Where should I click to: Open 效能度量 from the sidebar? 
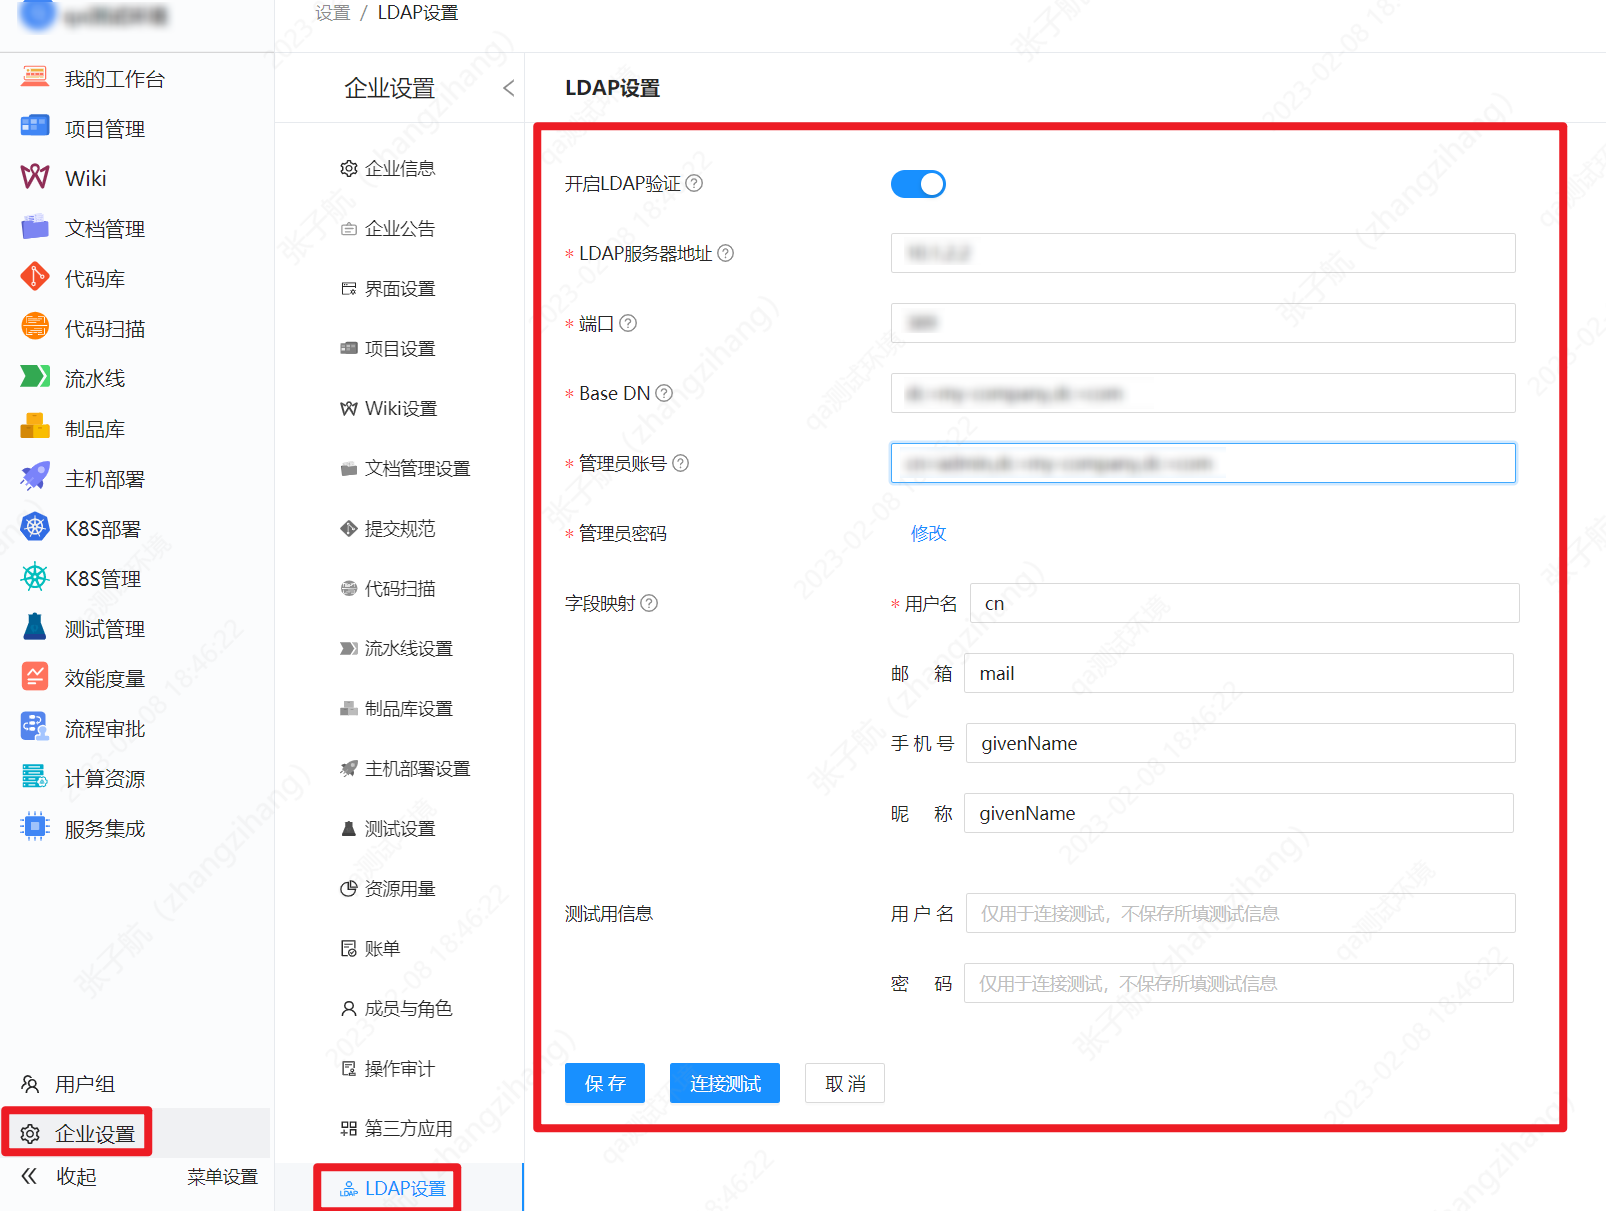(103, 677)
